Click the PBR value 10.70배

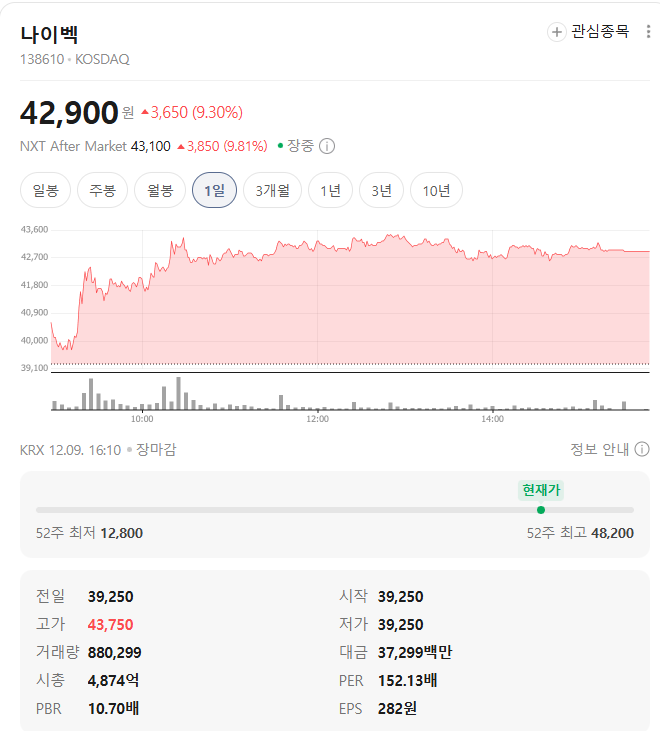(x=113, y=709)
